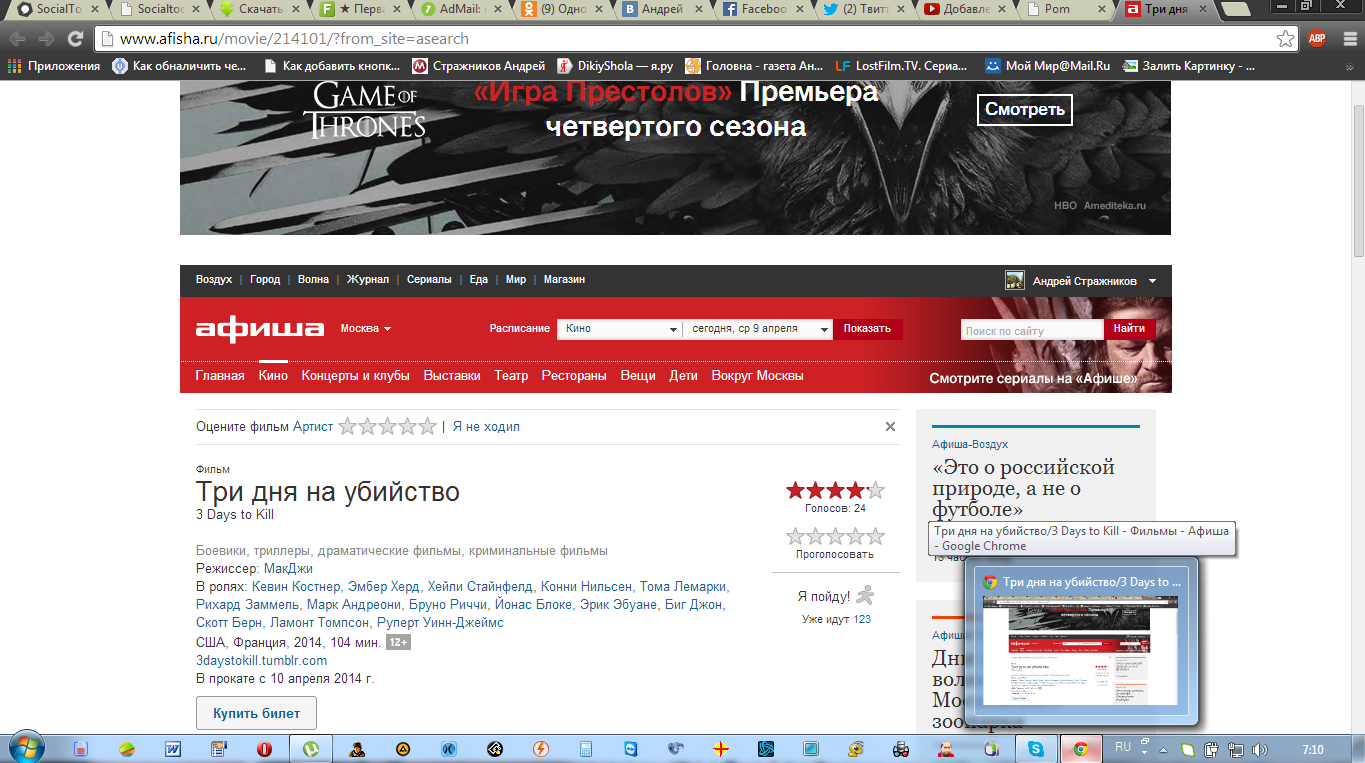
Task: Reload the page with Chrome's refresh icon
Action: [75, 39]
